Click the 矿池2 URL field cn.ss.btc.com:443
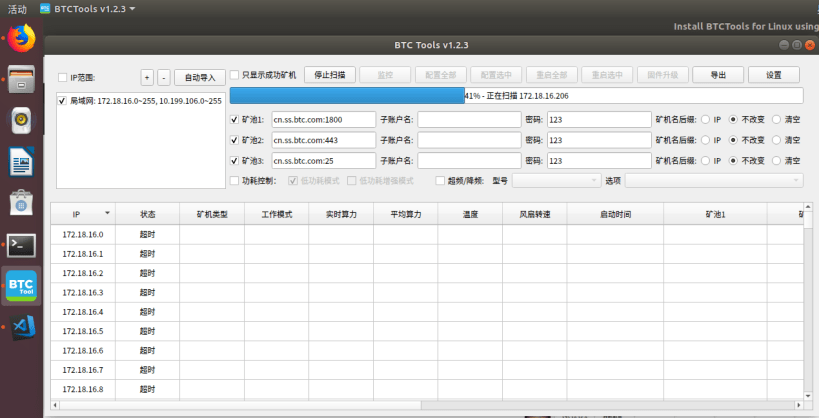Image resolution: width=819 pixels, height=418 pixels. pos(324,140)
